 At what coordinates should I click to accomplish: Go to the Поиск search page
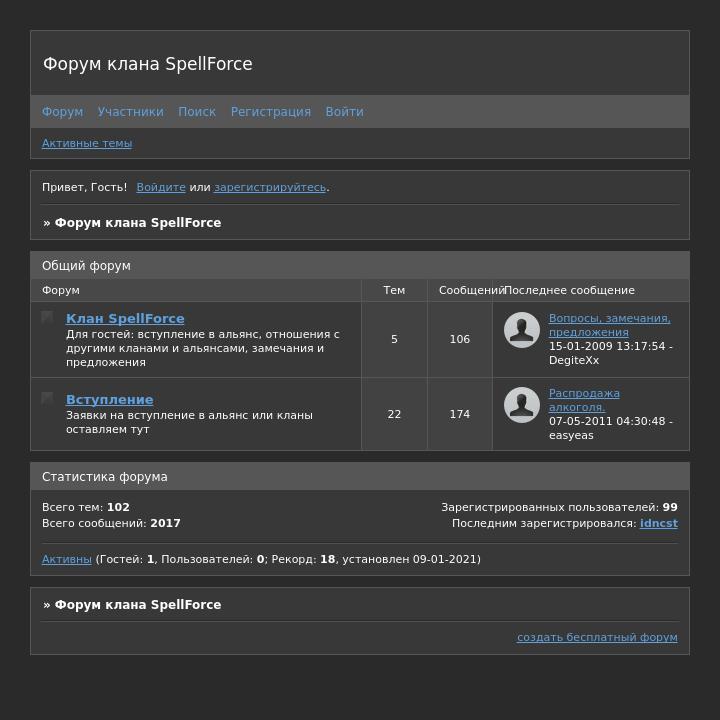coord(197,112)
